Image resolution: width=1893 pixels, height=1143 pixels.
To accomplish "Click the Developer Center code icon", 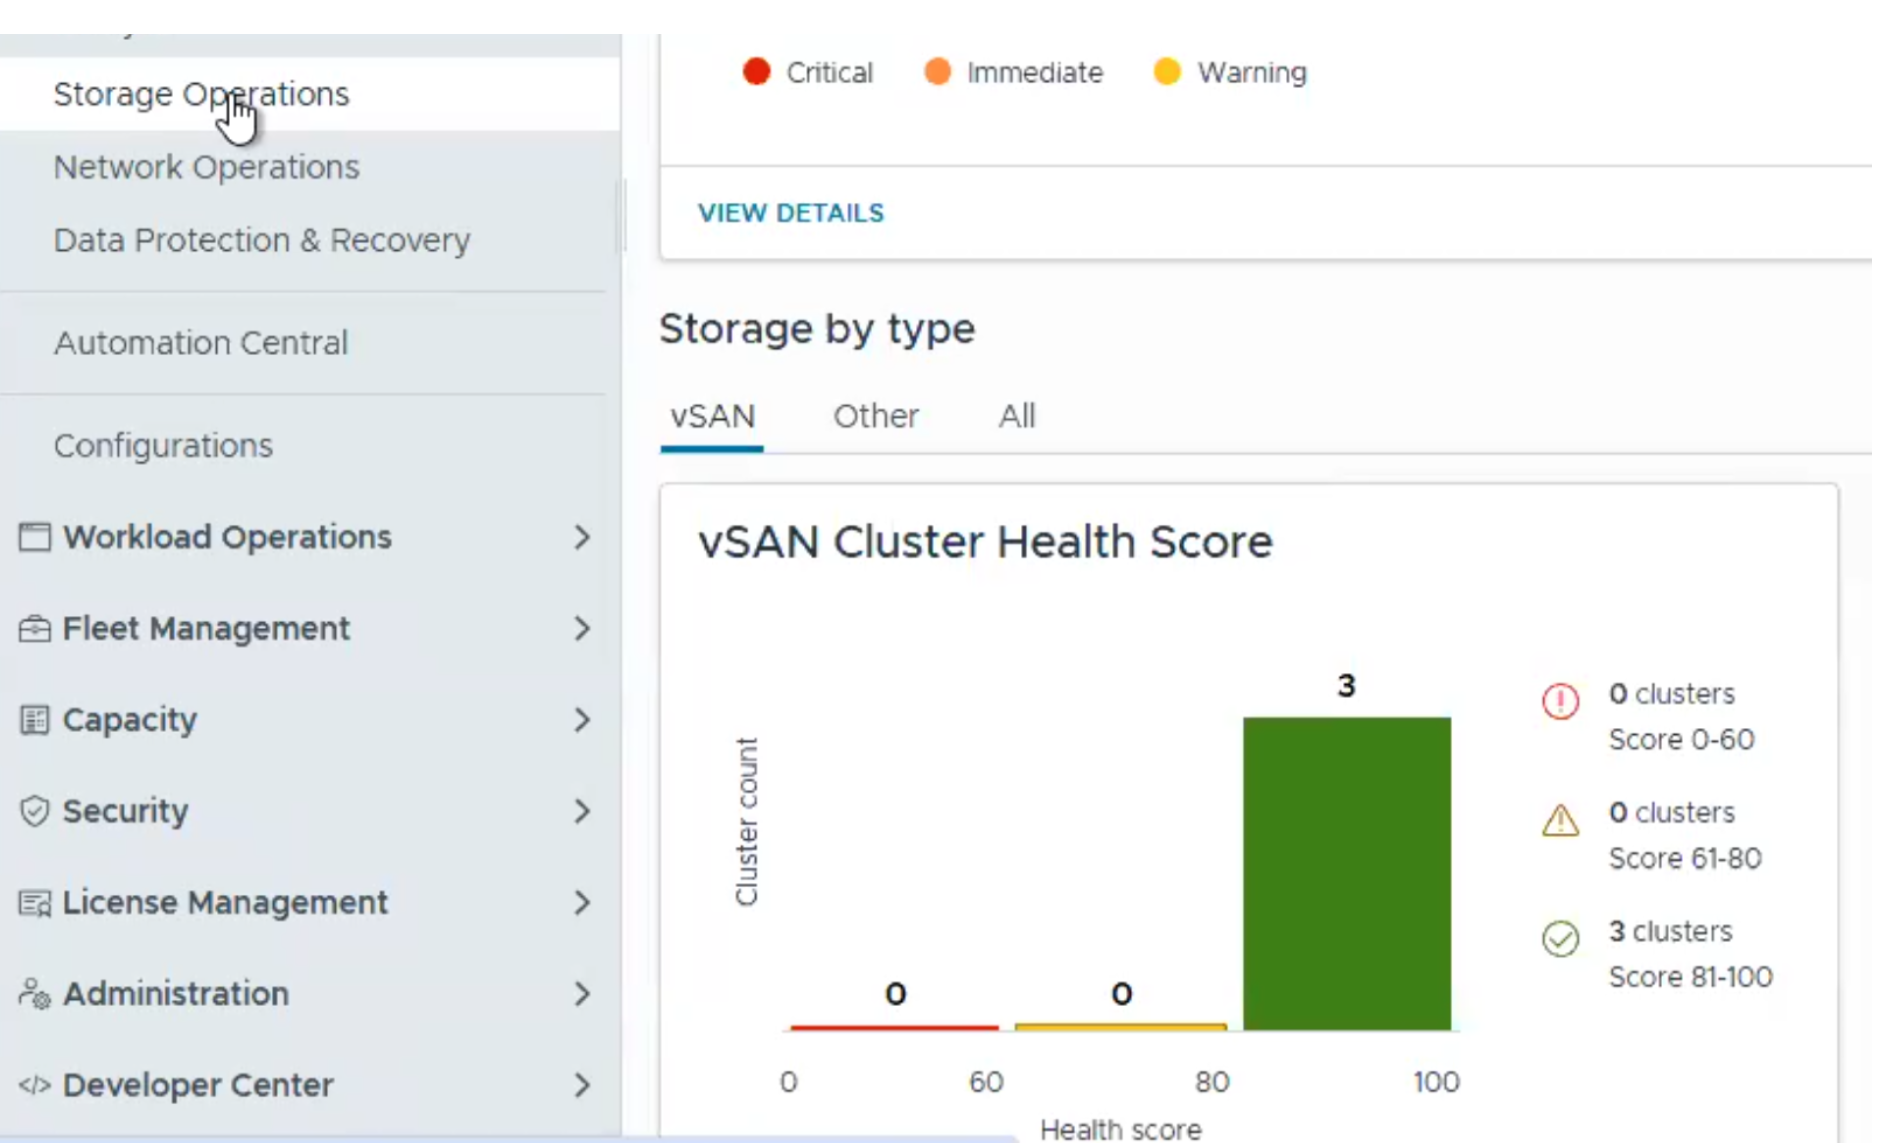I will [34, 1085].
